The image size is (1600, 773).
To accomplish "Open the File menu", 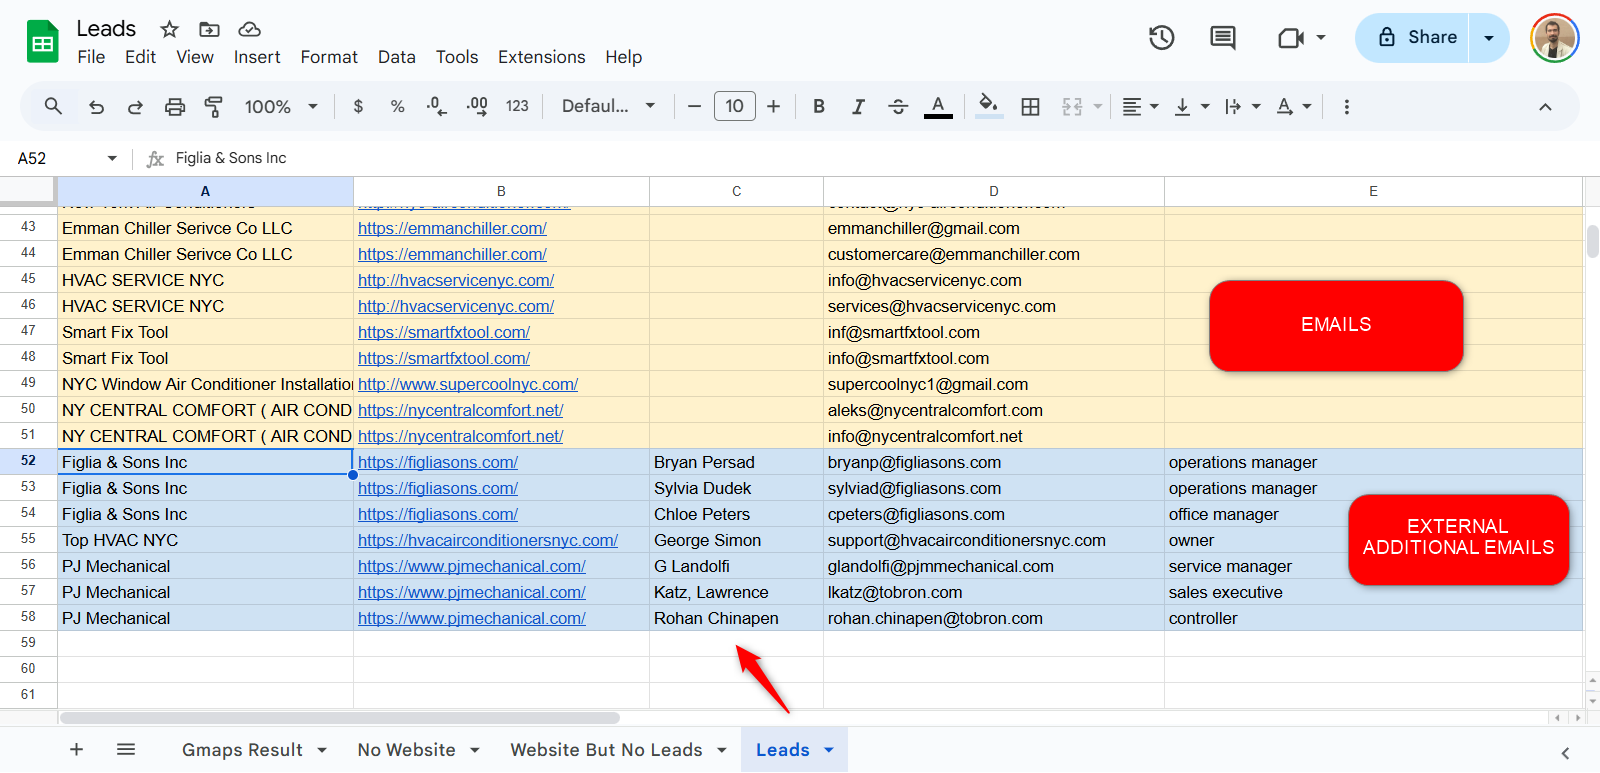I will tap(91, 57).
